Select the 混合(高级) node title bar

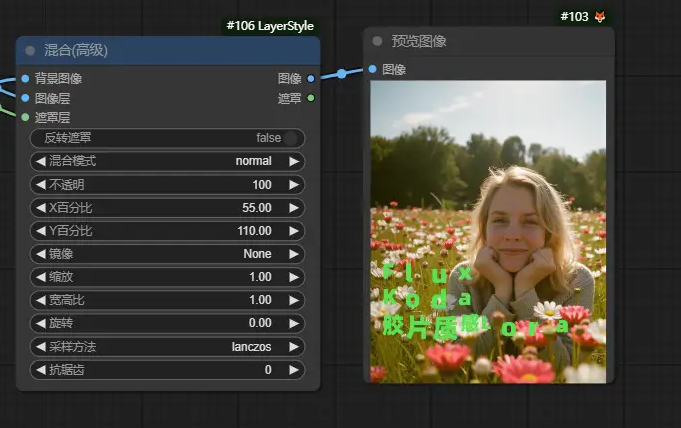point(168,50)
